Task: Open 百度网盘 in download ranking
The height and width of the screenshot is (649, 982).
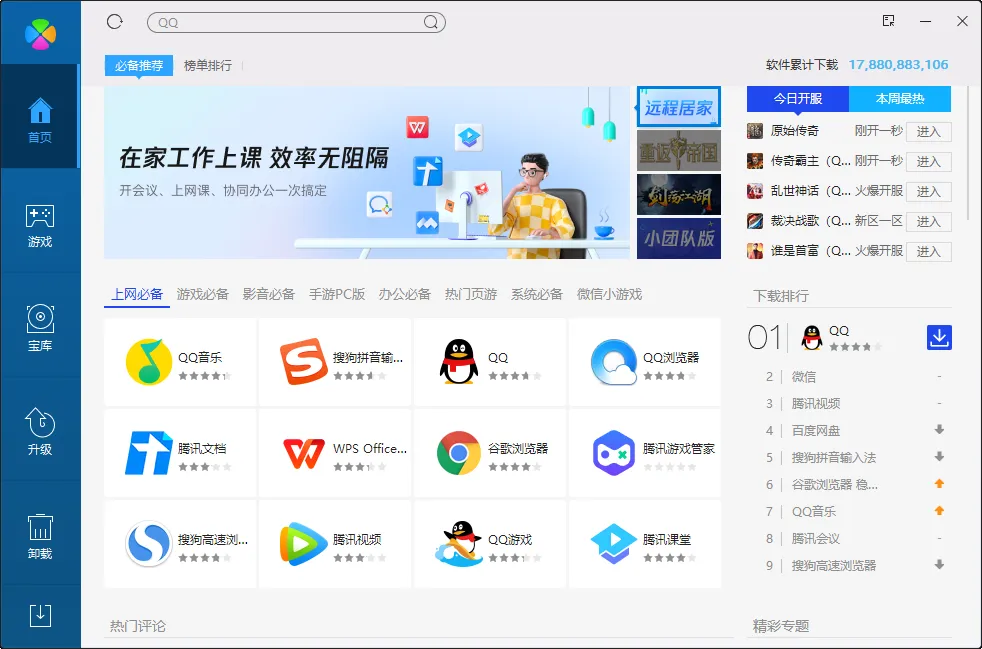Action: click(815, 430)
